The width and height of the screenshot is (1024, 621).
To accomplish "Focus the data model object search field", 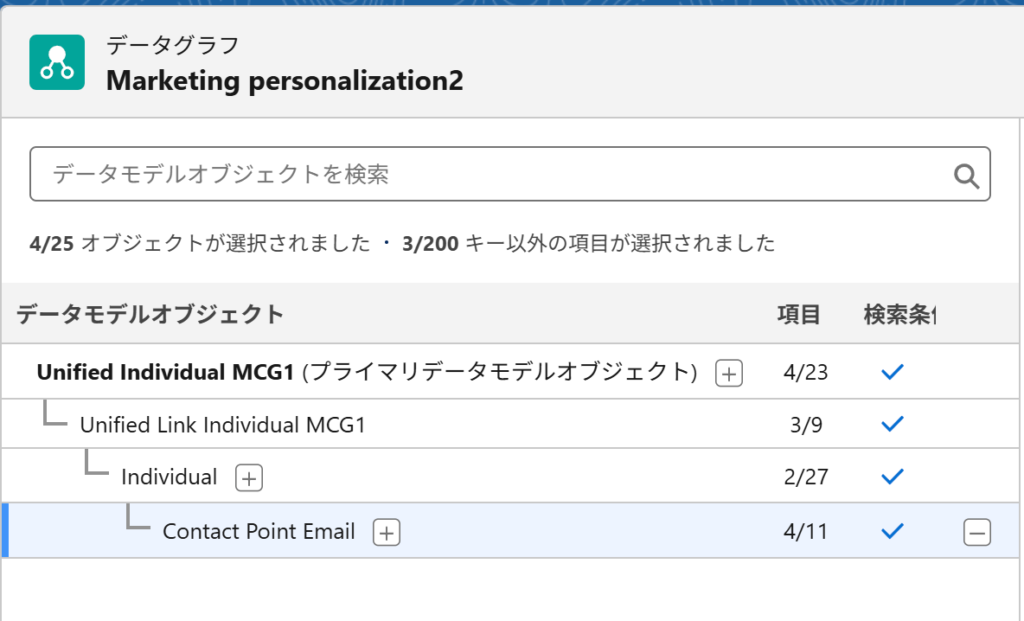I will point(510,174).
